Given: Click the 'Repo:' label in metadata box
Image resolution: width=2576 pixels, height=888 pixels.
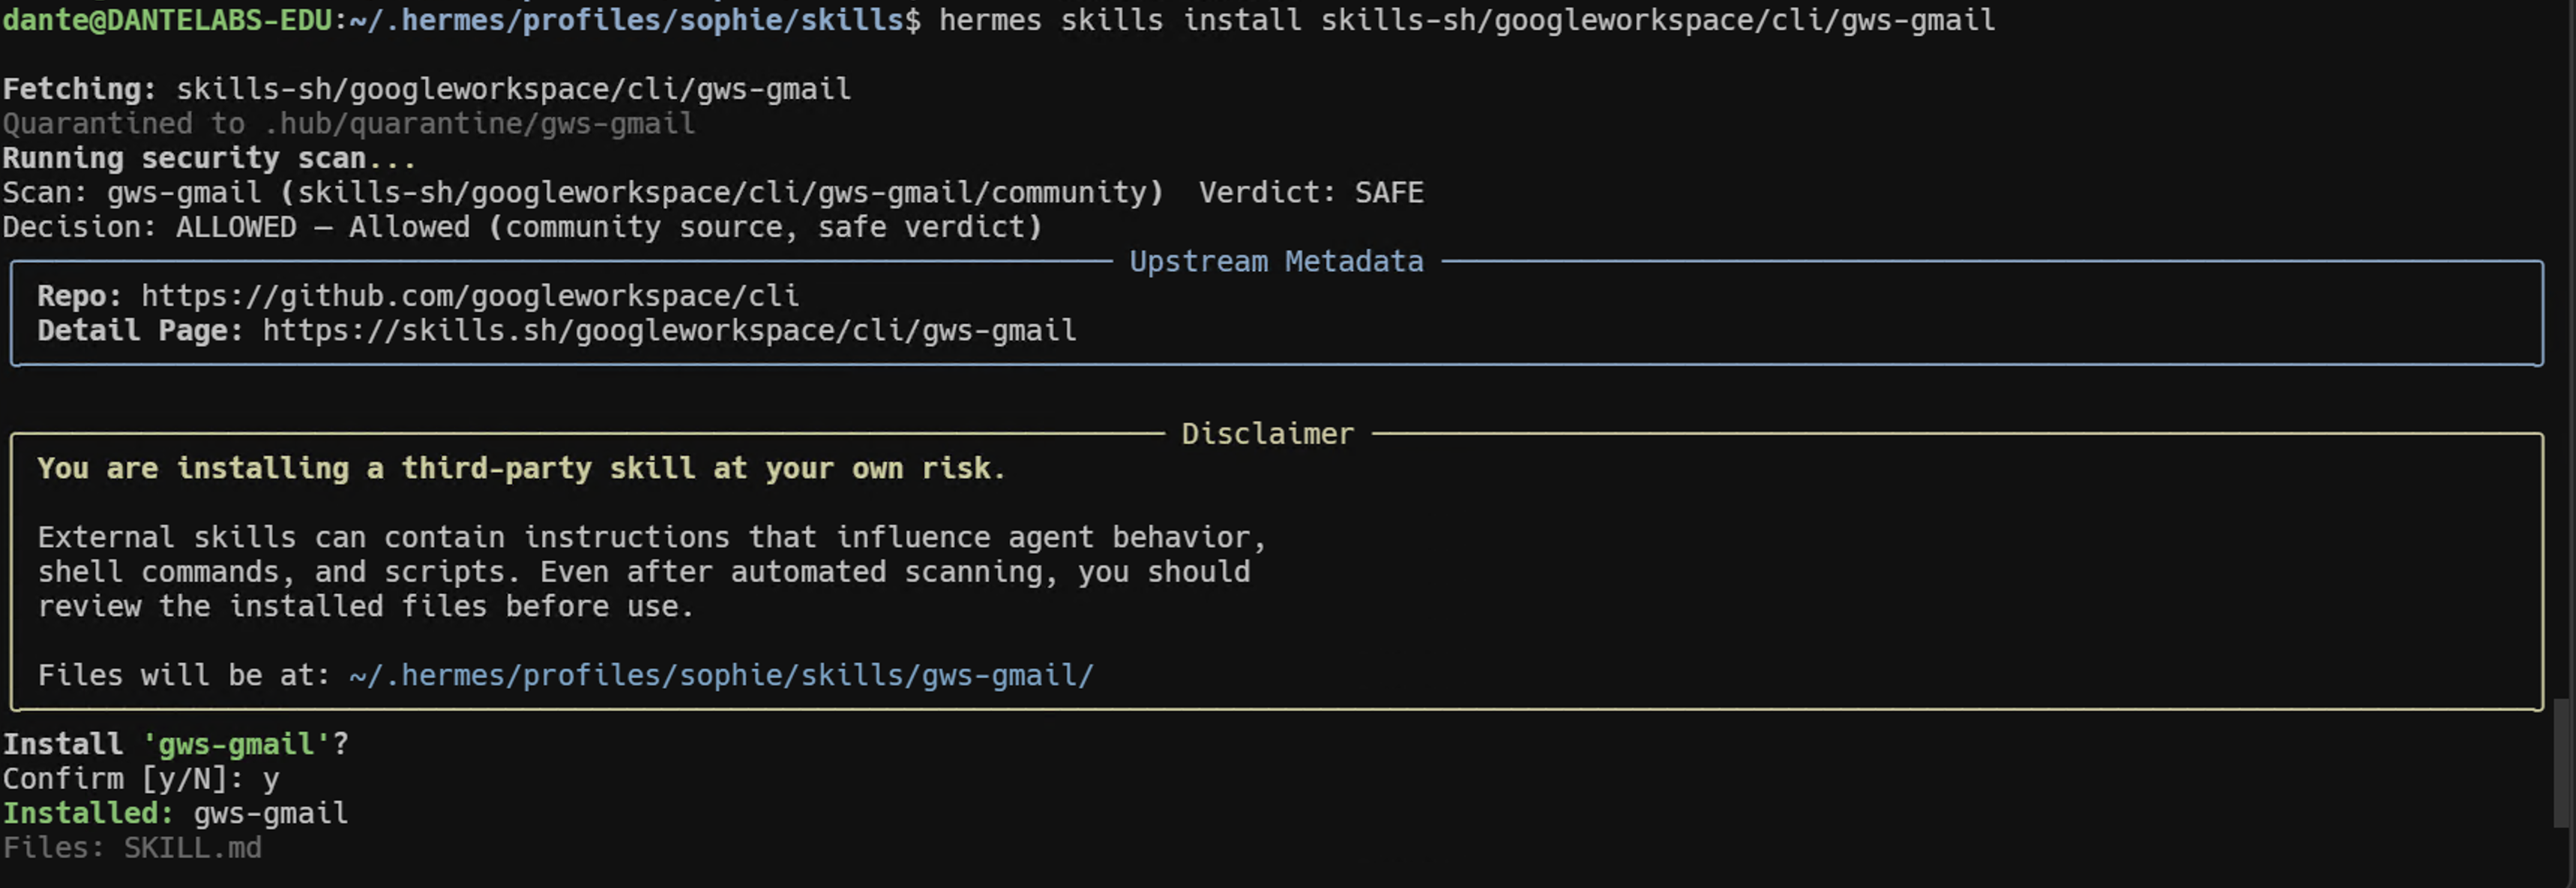Looking at the screenshot, I should (x=80, y=296).
